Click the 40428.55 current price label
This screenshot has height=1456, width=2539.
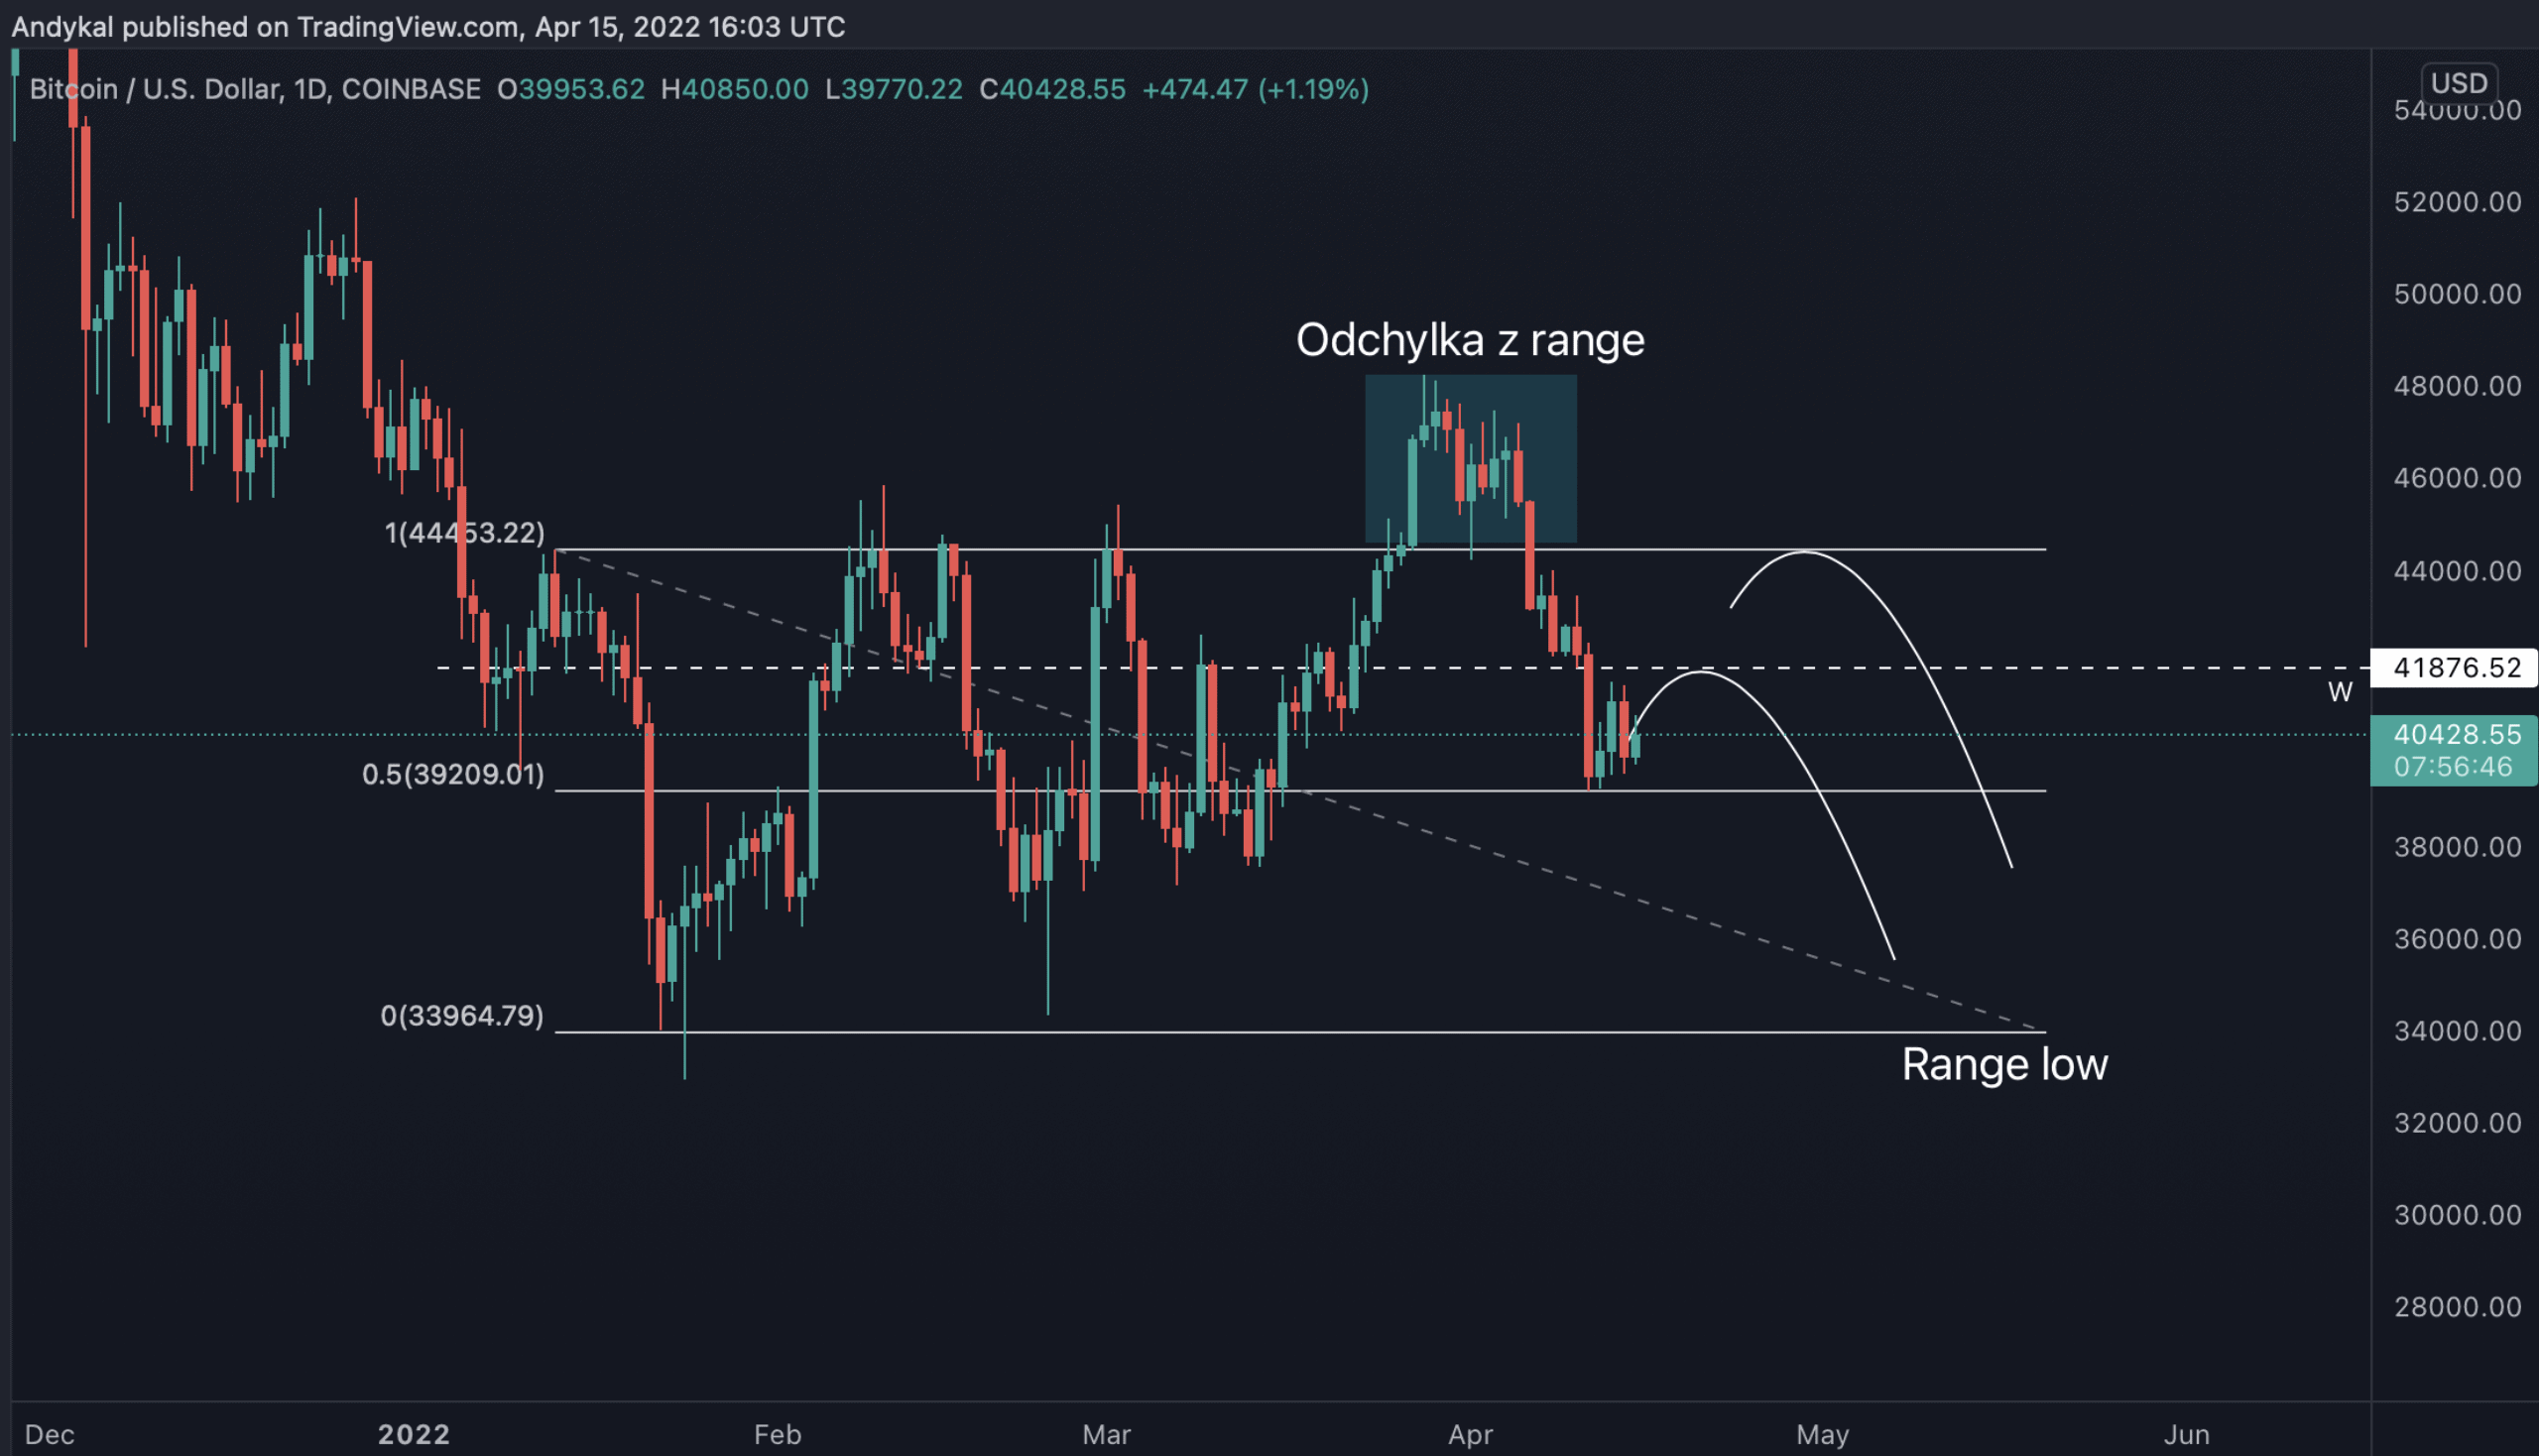[2456, 735]
